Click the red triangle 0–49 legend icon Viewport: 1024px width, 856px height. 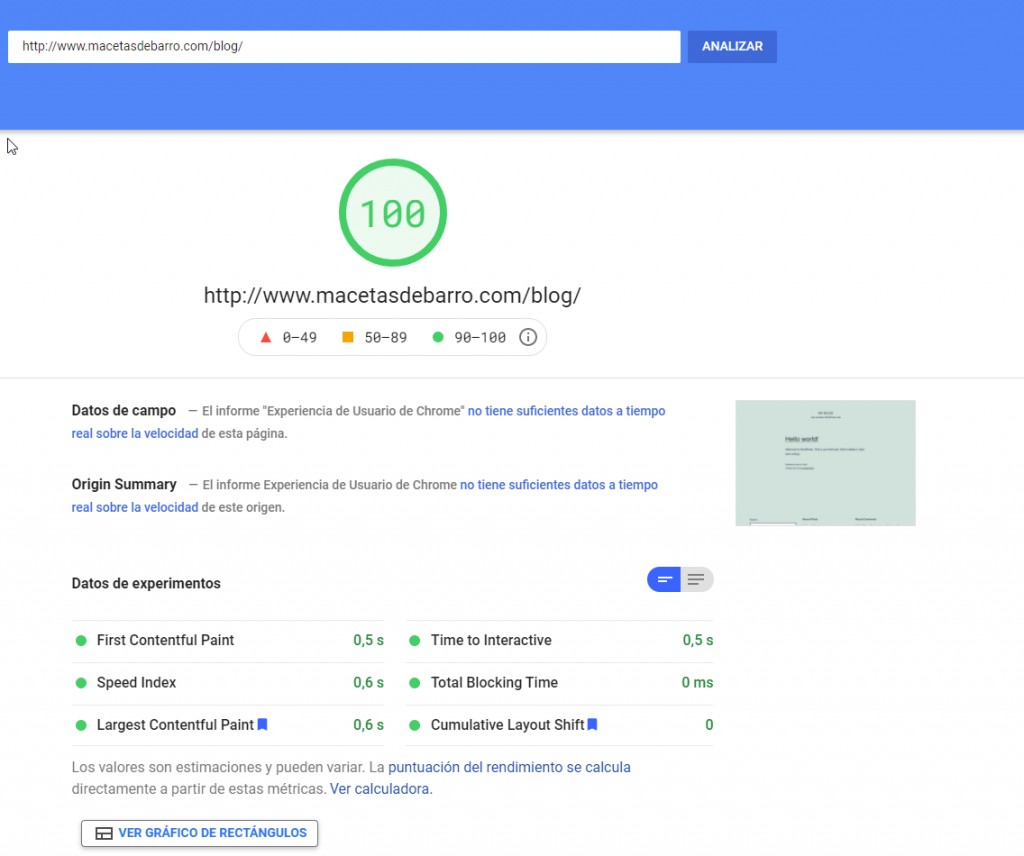coord(266,337)
